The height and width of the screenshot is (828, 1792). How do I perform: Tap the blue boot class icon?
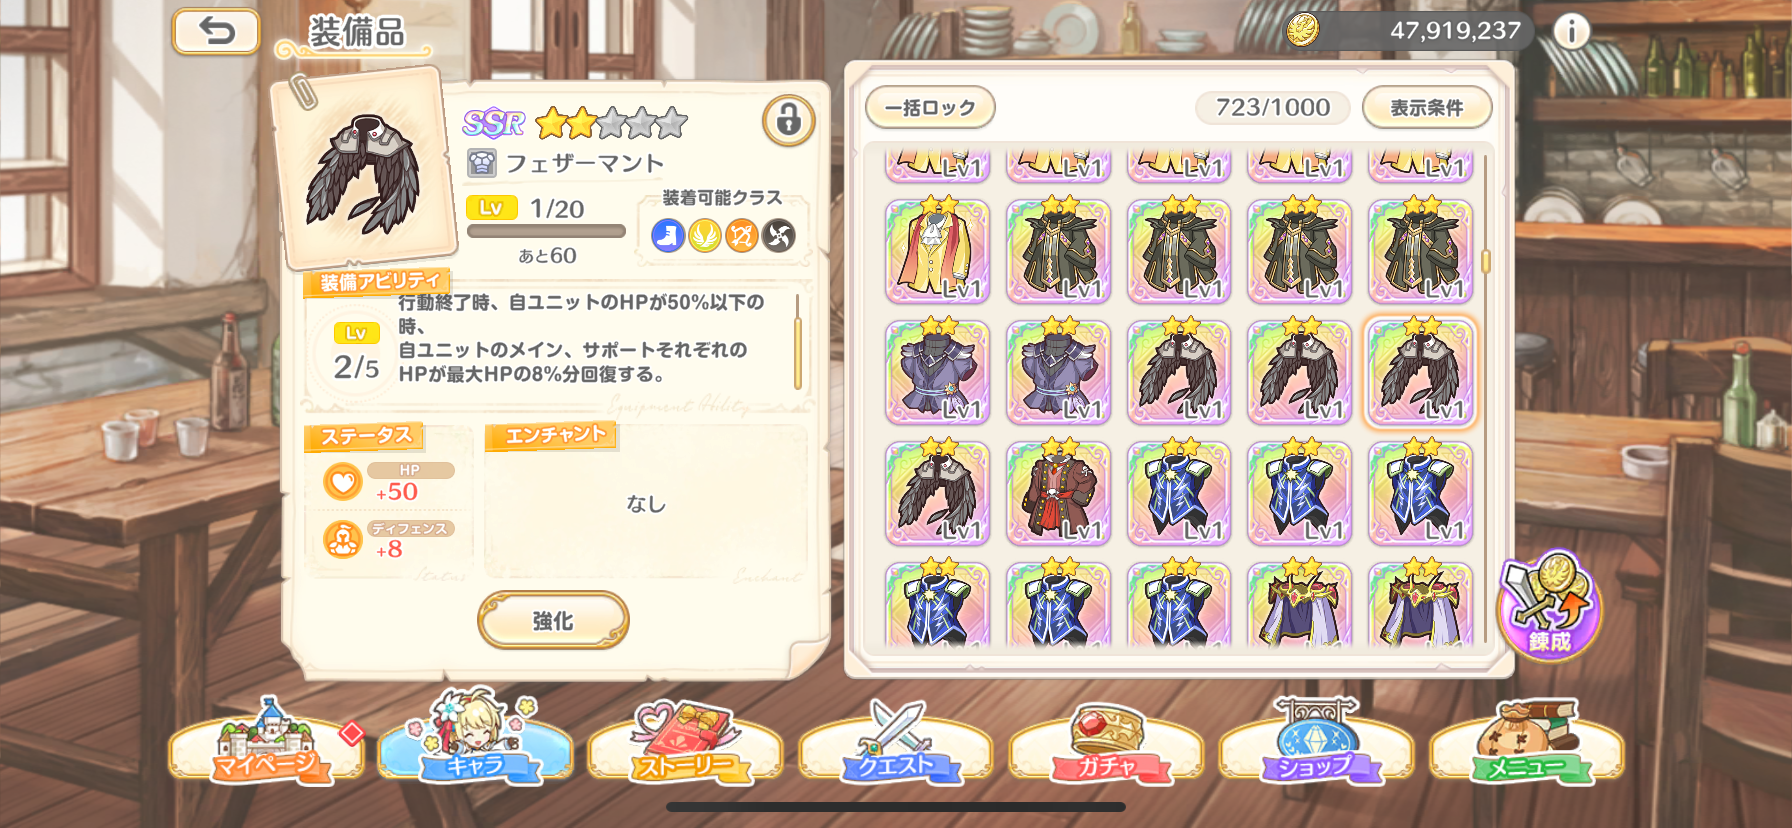(x=668, y=236)
